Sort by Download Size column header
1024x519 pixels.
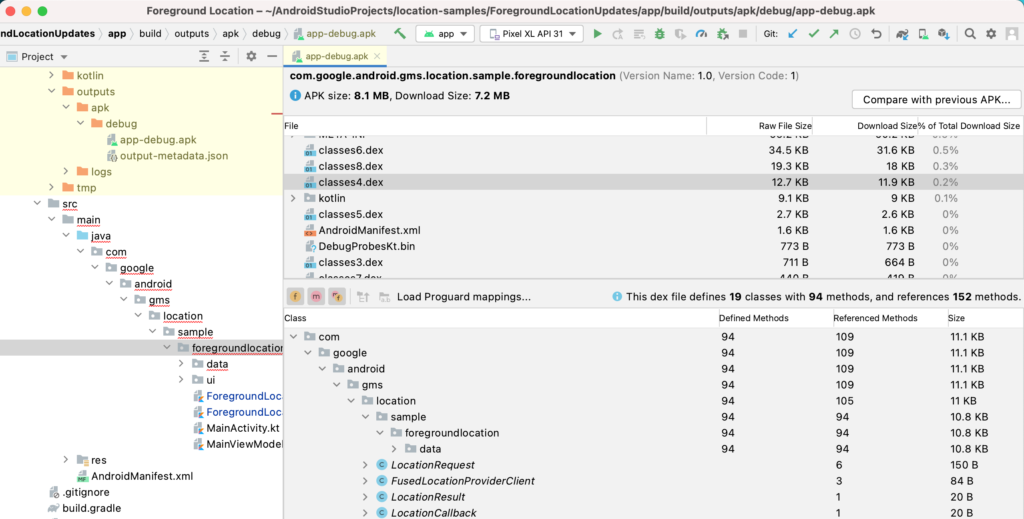[x=865, y=125]
